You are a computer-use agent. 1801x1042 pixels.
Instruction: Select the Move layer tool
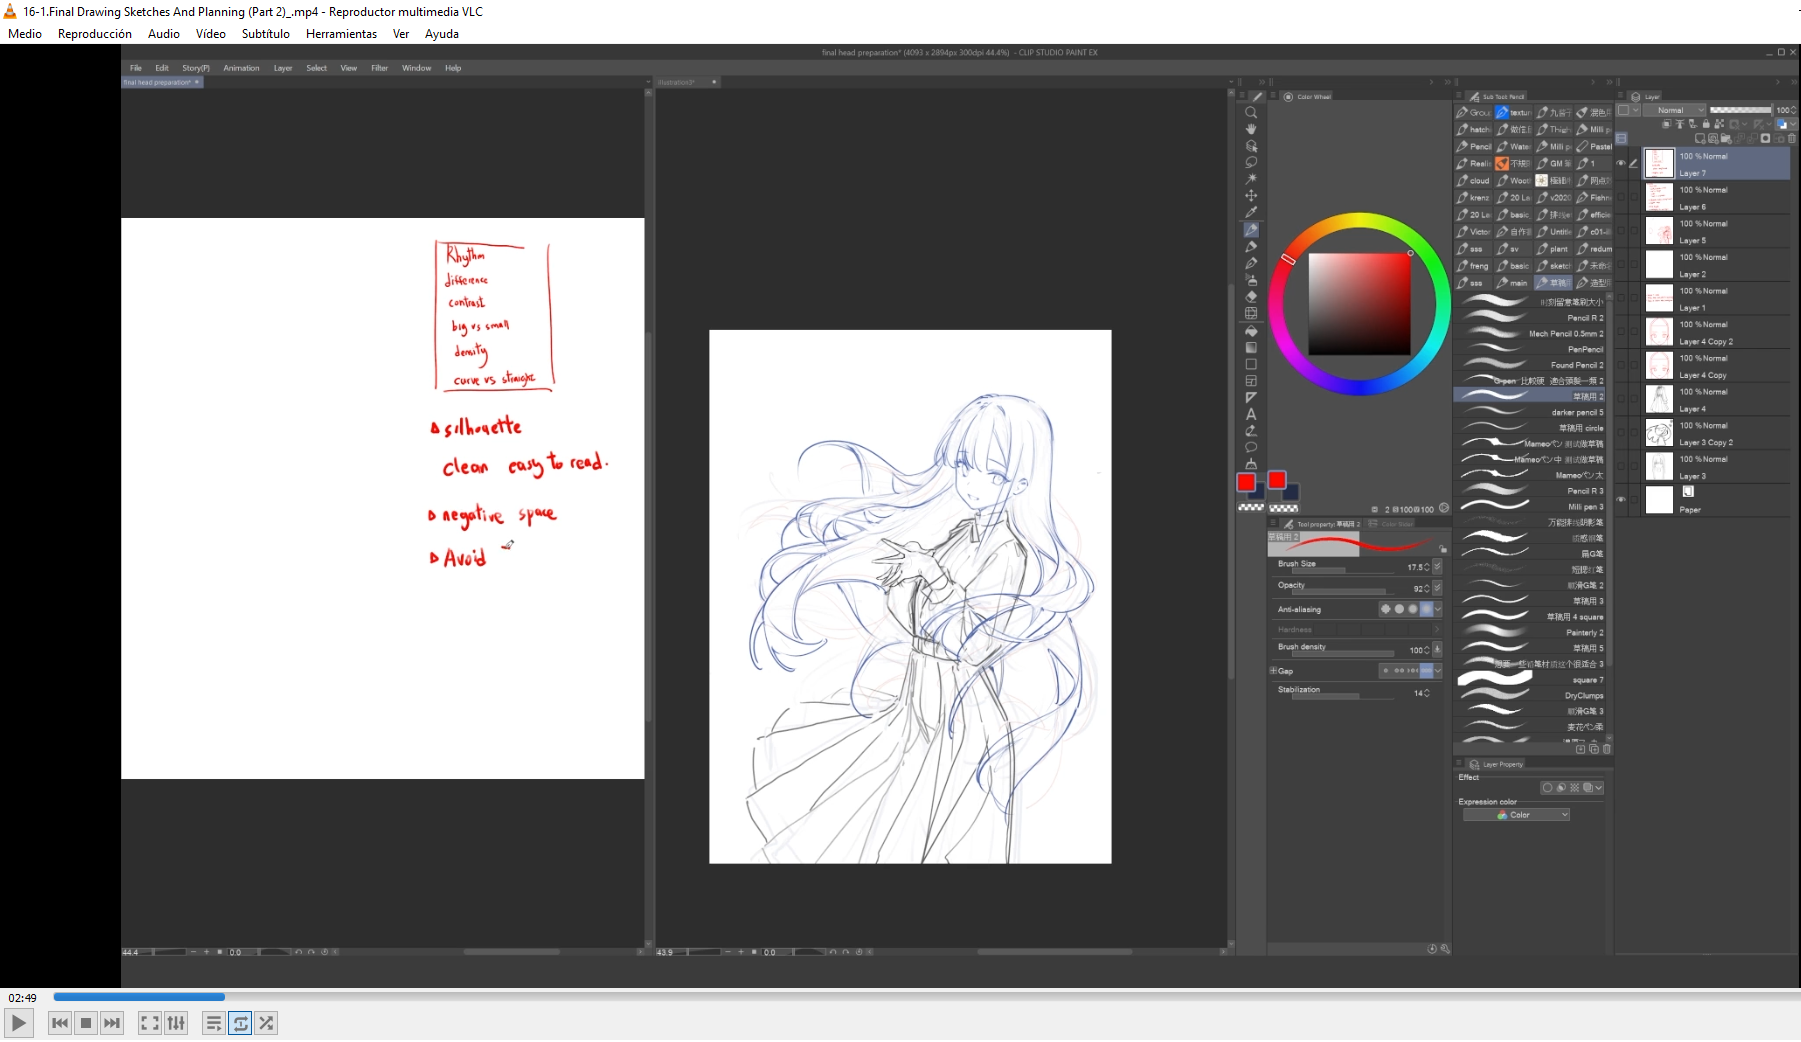click(1251, 196)
